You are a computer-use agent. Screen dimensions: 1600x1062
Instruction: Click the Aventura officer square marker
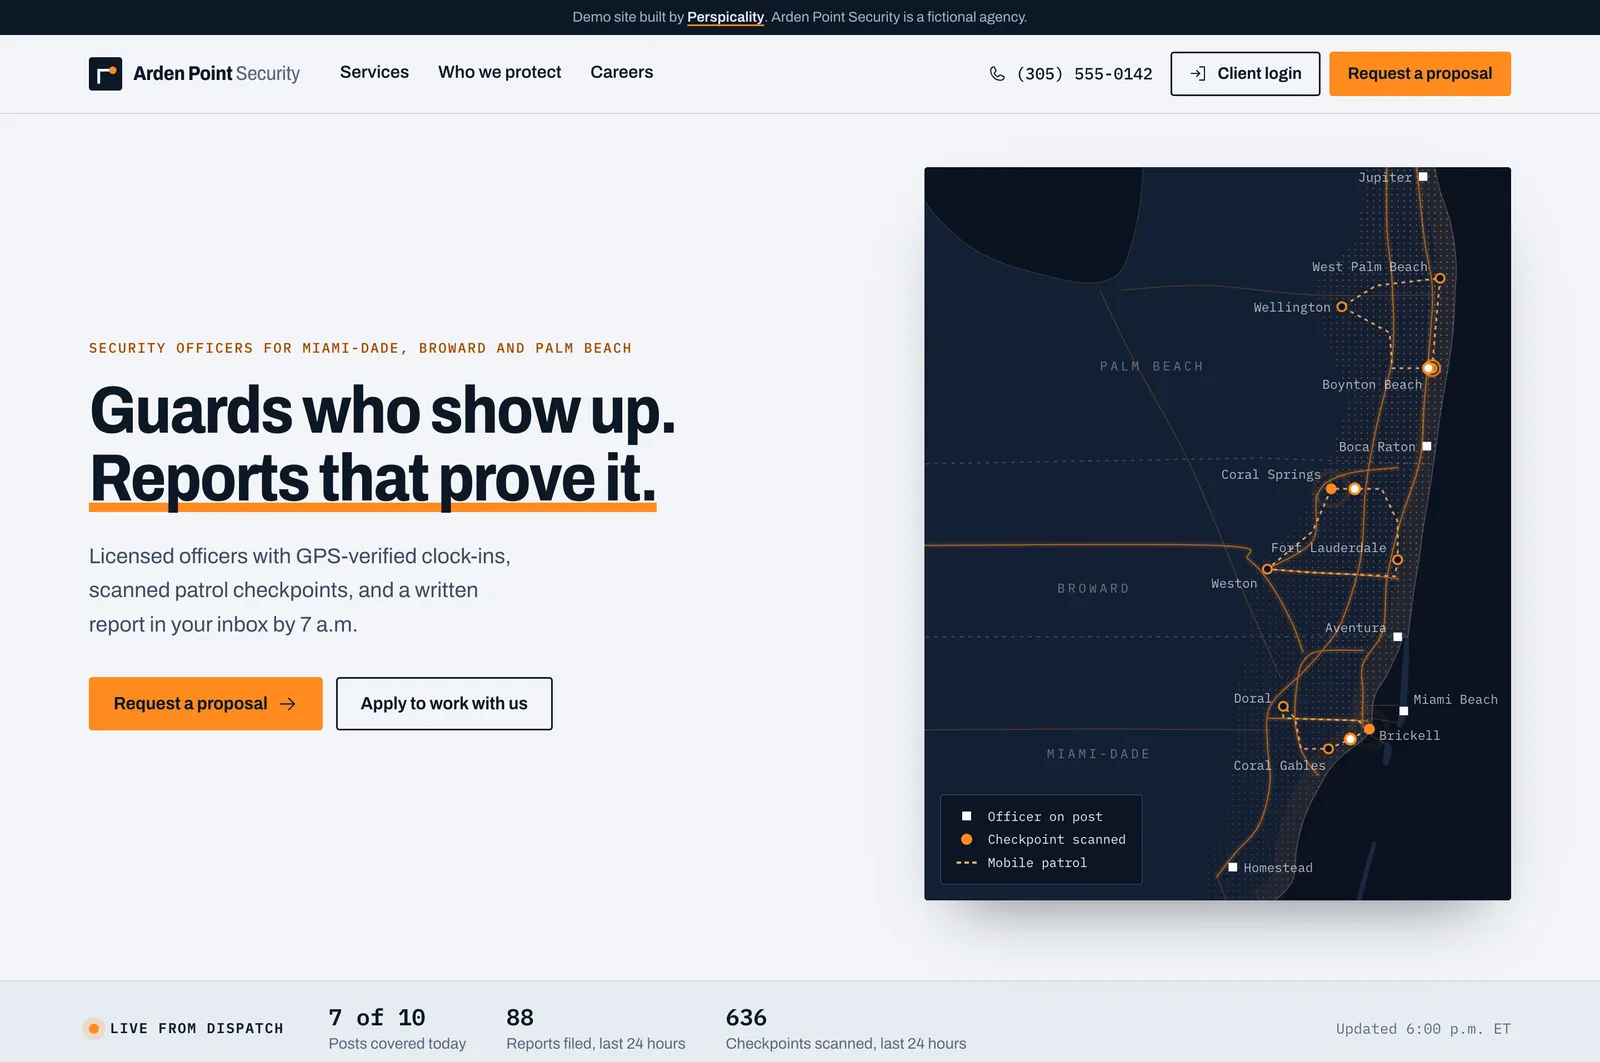point(1398,637)
